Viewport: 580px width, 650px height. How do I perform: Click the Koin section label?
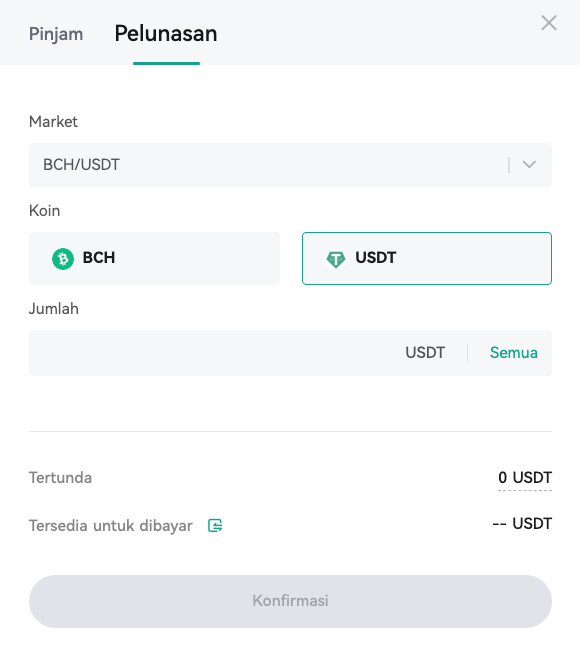(44, 211)
